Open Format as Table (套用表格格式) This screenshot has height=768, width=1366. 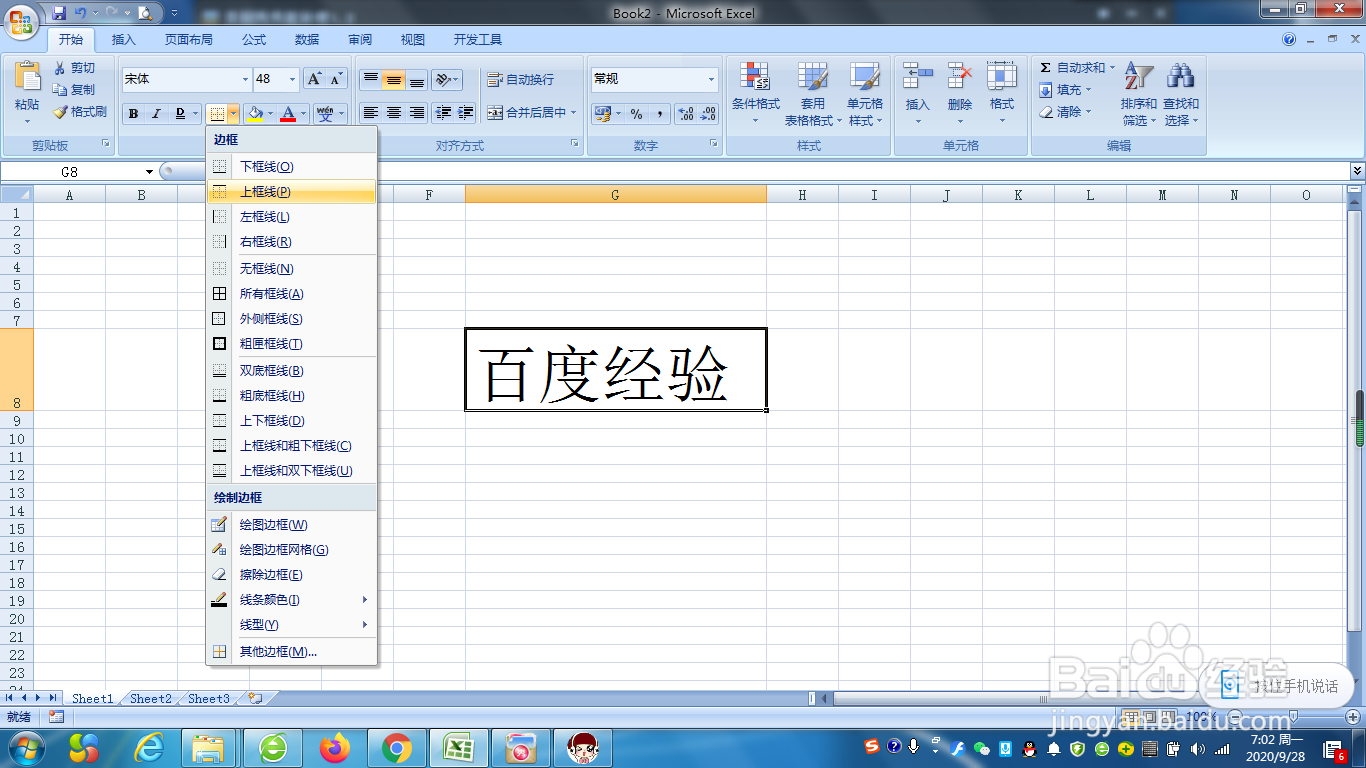(813, 93)
